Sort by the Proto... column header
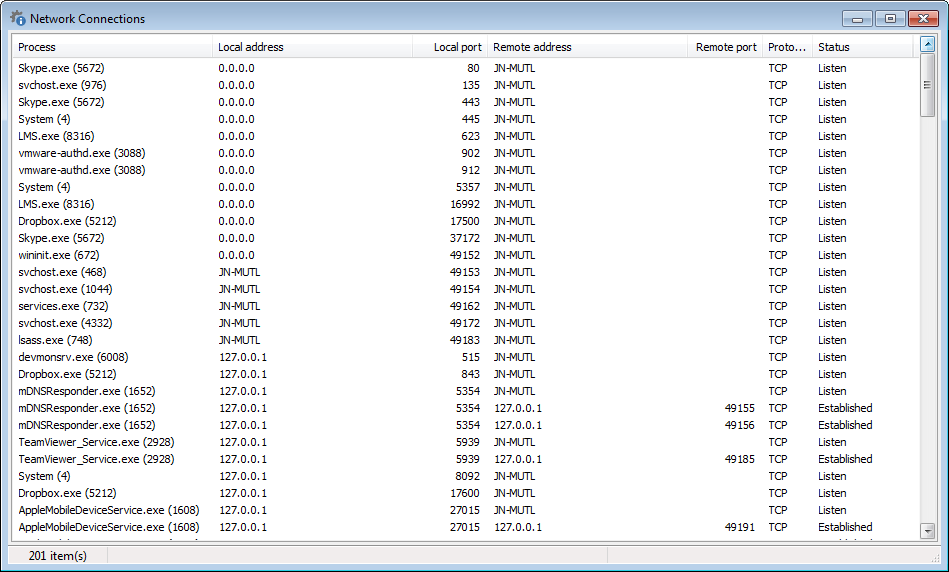The height and width of the screenshot is (572, 949). [x=787, y=47]
